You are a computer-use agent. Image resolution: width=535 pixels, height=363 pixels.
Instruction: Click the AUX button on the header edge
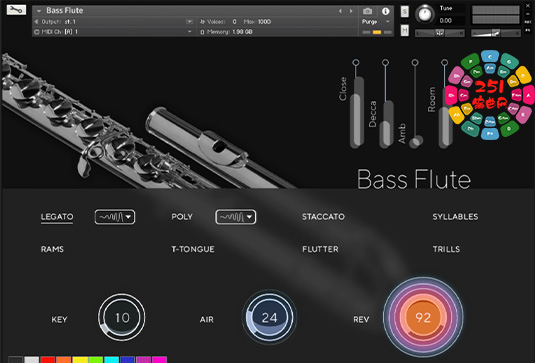[528, 22]
